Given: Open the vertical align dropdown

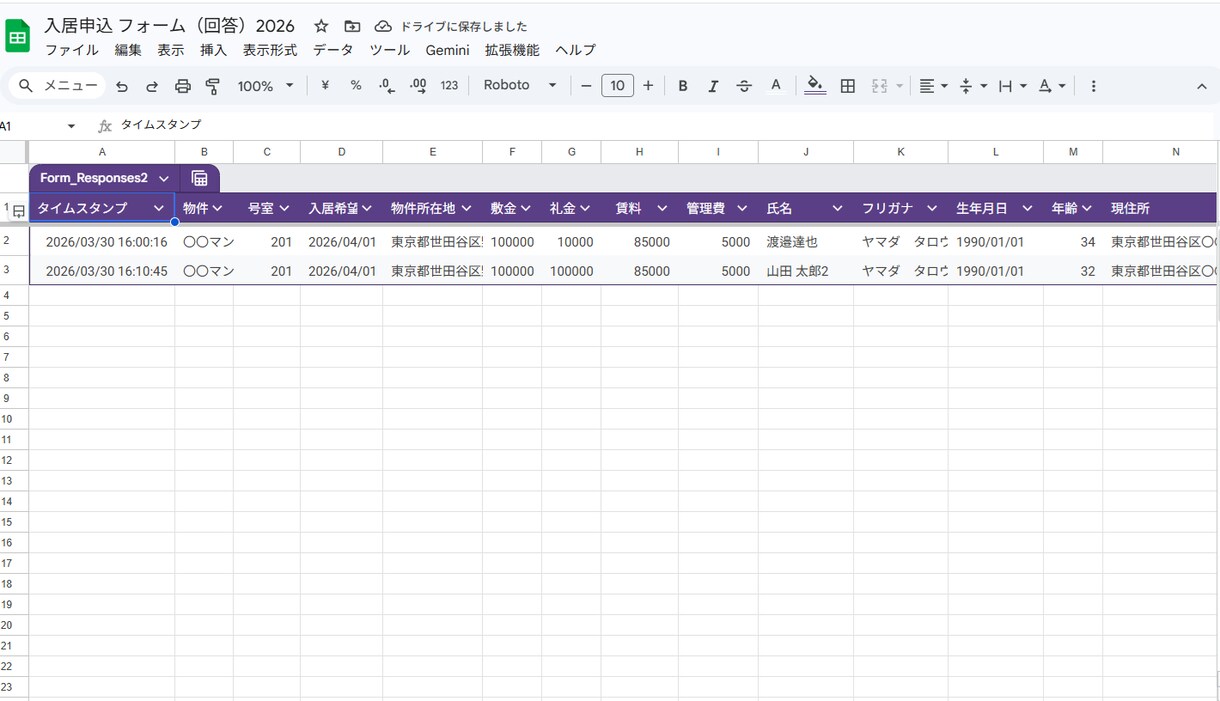Looking at the screenshot, I should tap(971, 86).
